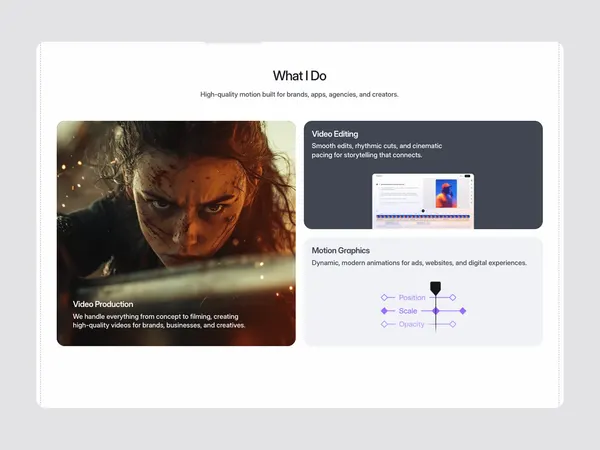Select the "Position" keyframe label
This screenshot has width=600, height=450.
tap(412, 298)
